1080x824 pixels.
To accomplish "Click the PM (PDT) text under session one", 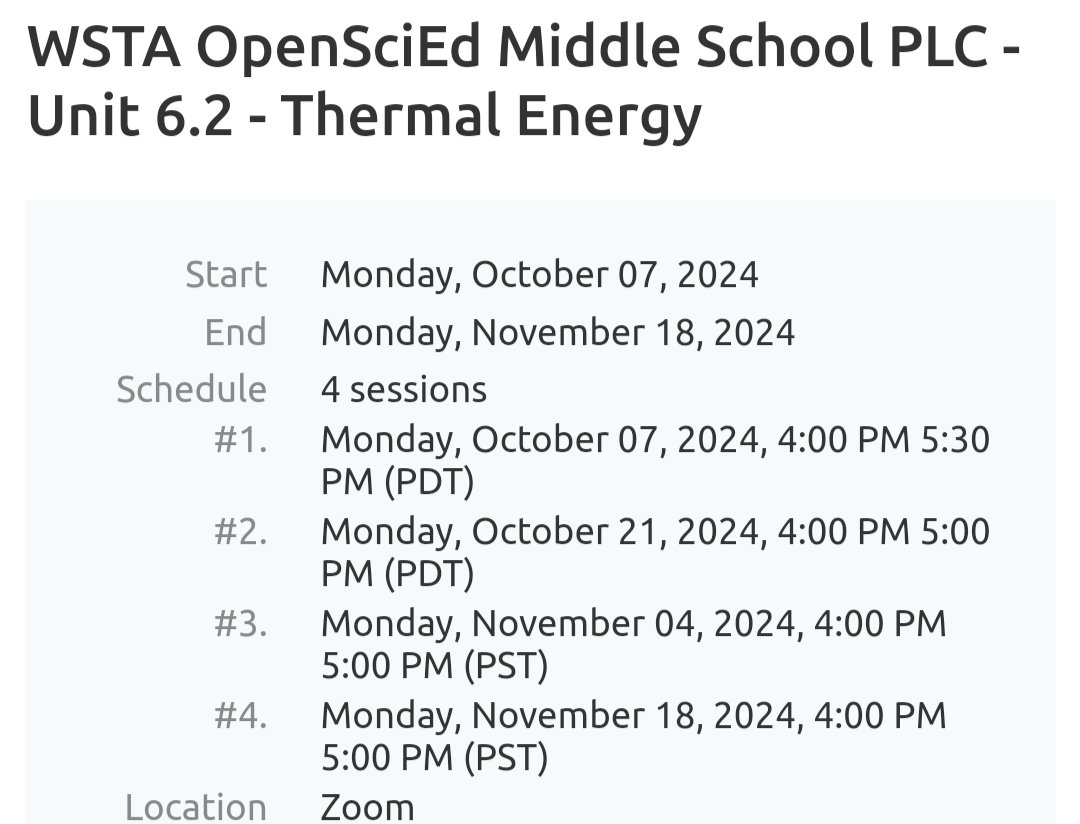I will click(x=397, y=482).
